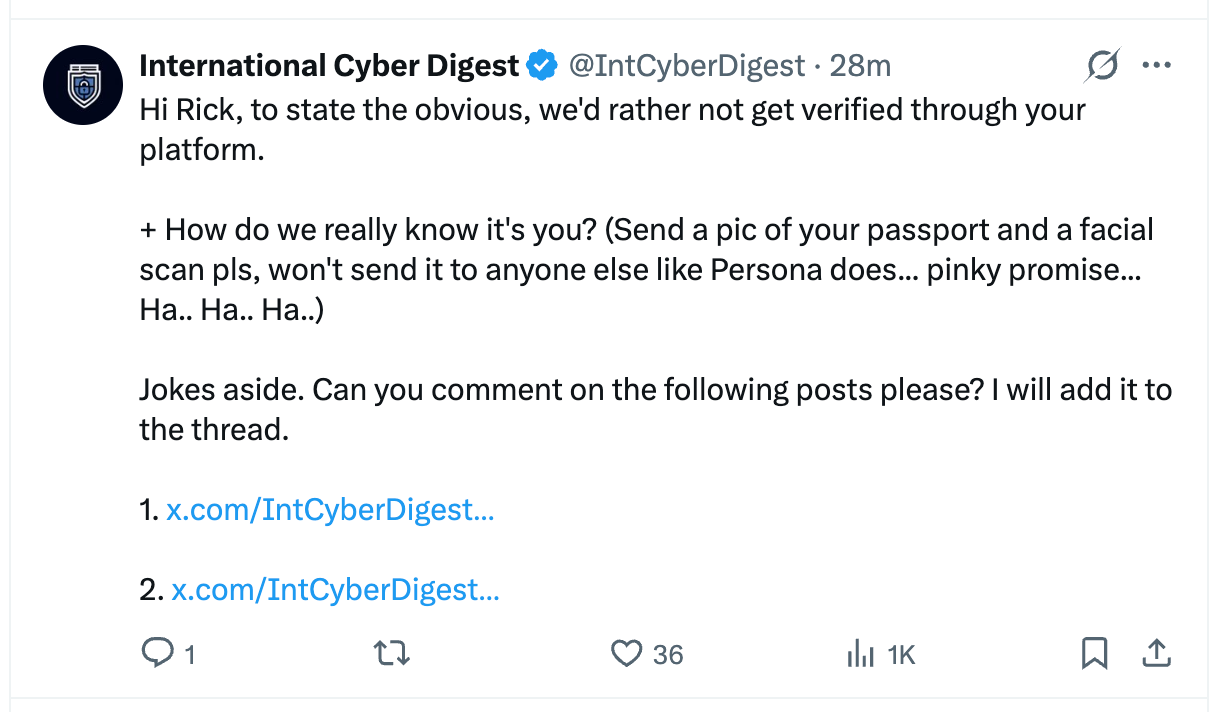The image size is (1212, 712).
Task: Open Grok actions icon beside timestamp
Action: 1101,66
